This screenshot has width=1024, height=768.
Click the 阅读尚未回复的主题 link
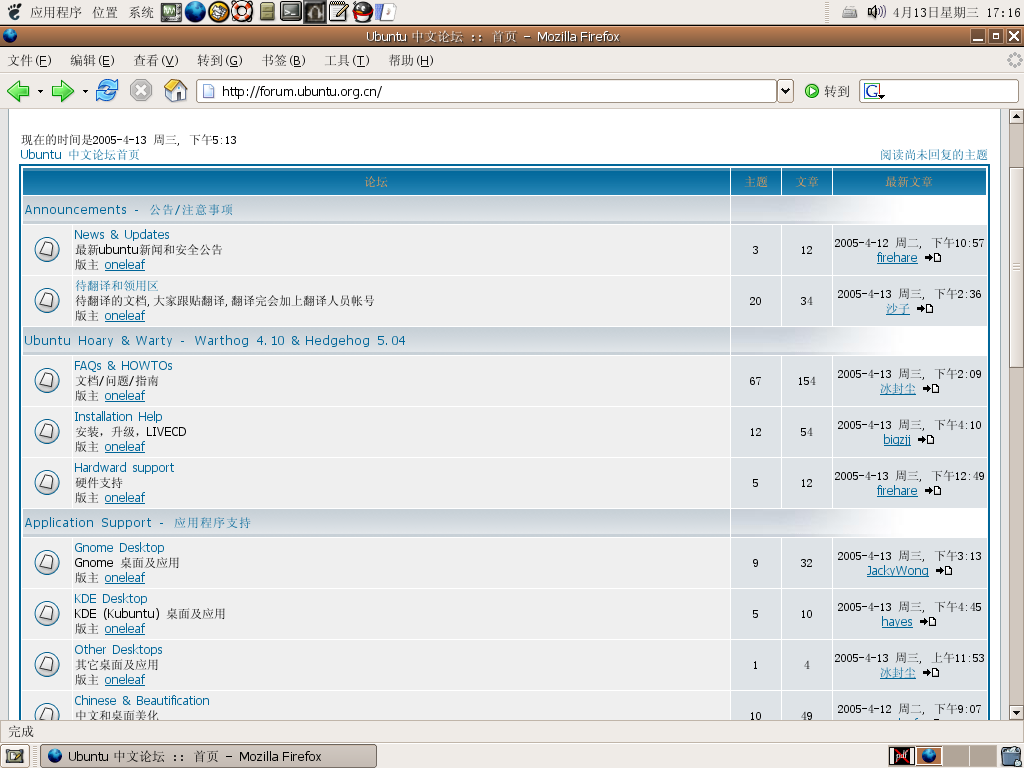(x=934, y=155)
